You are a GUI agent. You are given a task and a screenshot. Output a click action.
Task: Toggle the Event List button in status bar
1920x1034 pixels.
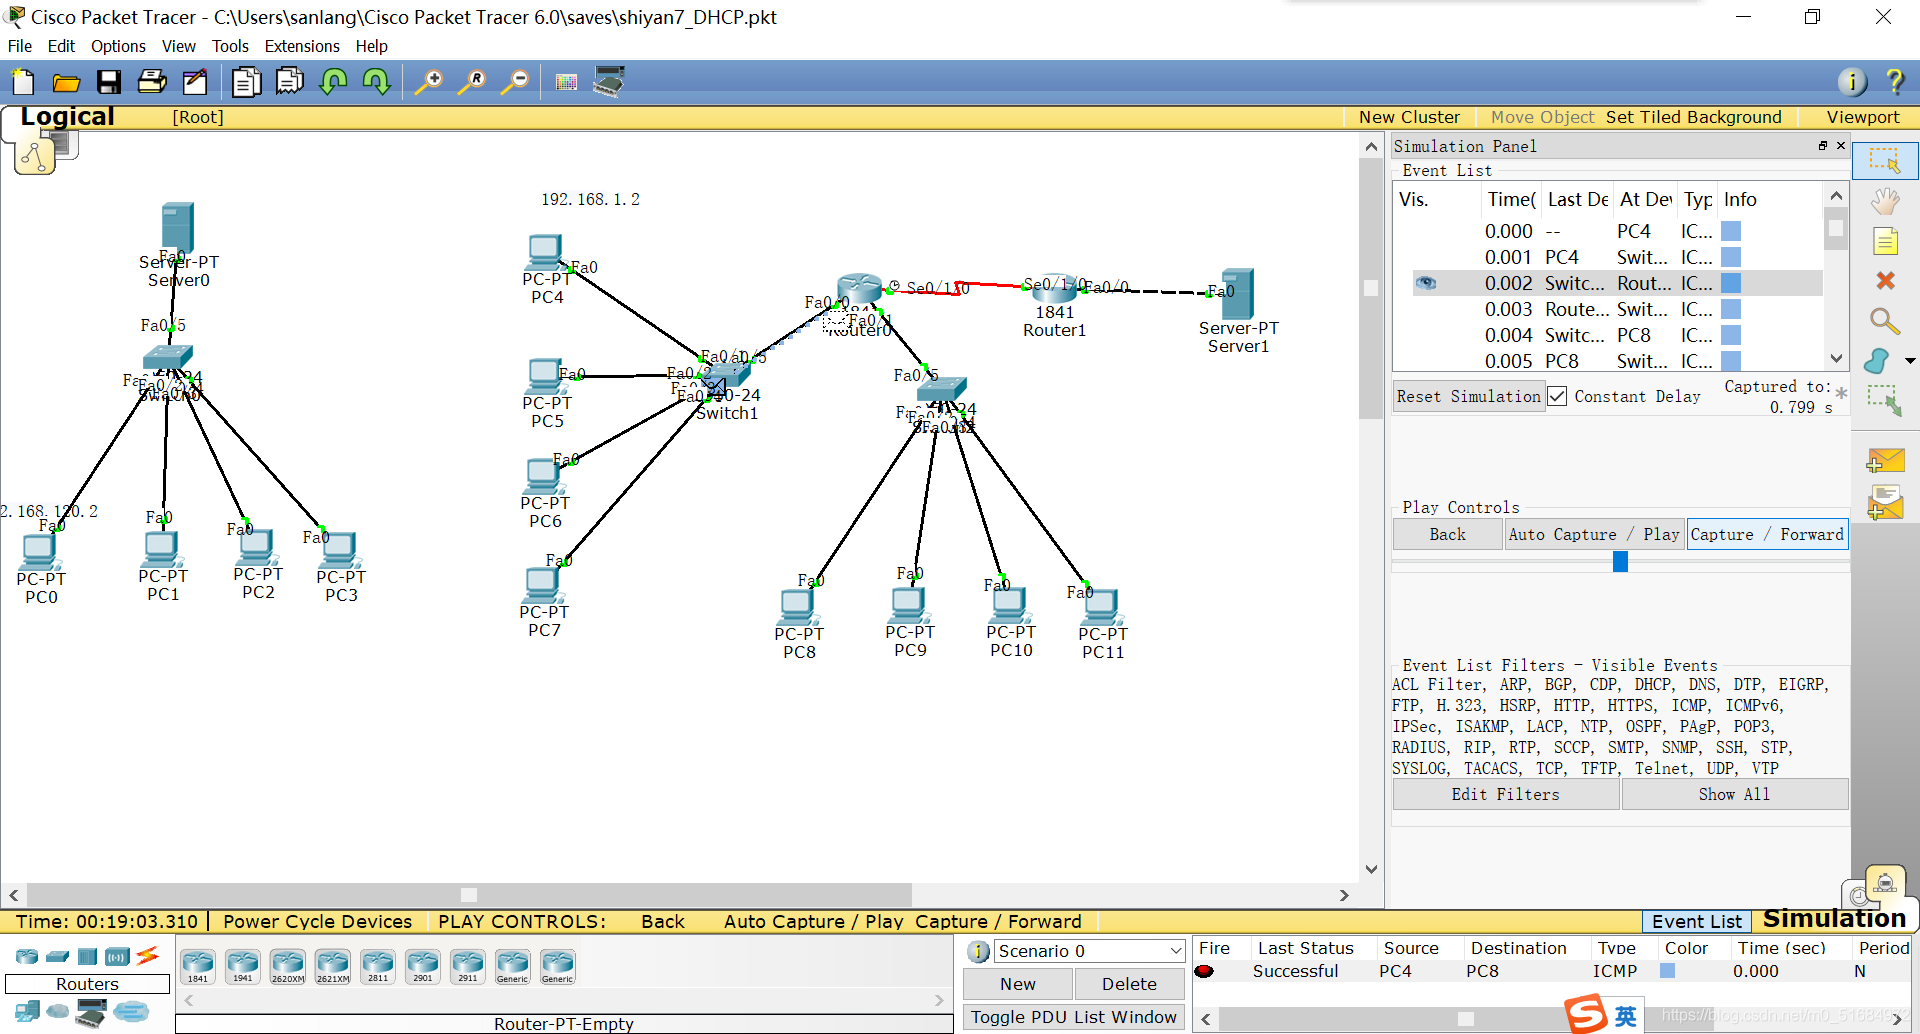(1696, 921)
